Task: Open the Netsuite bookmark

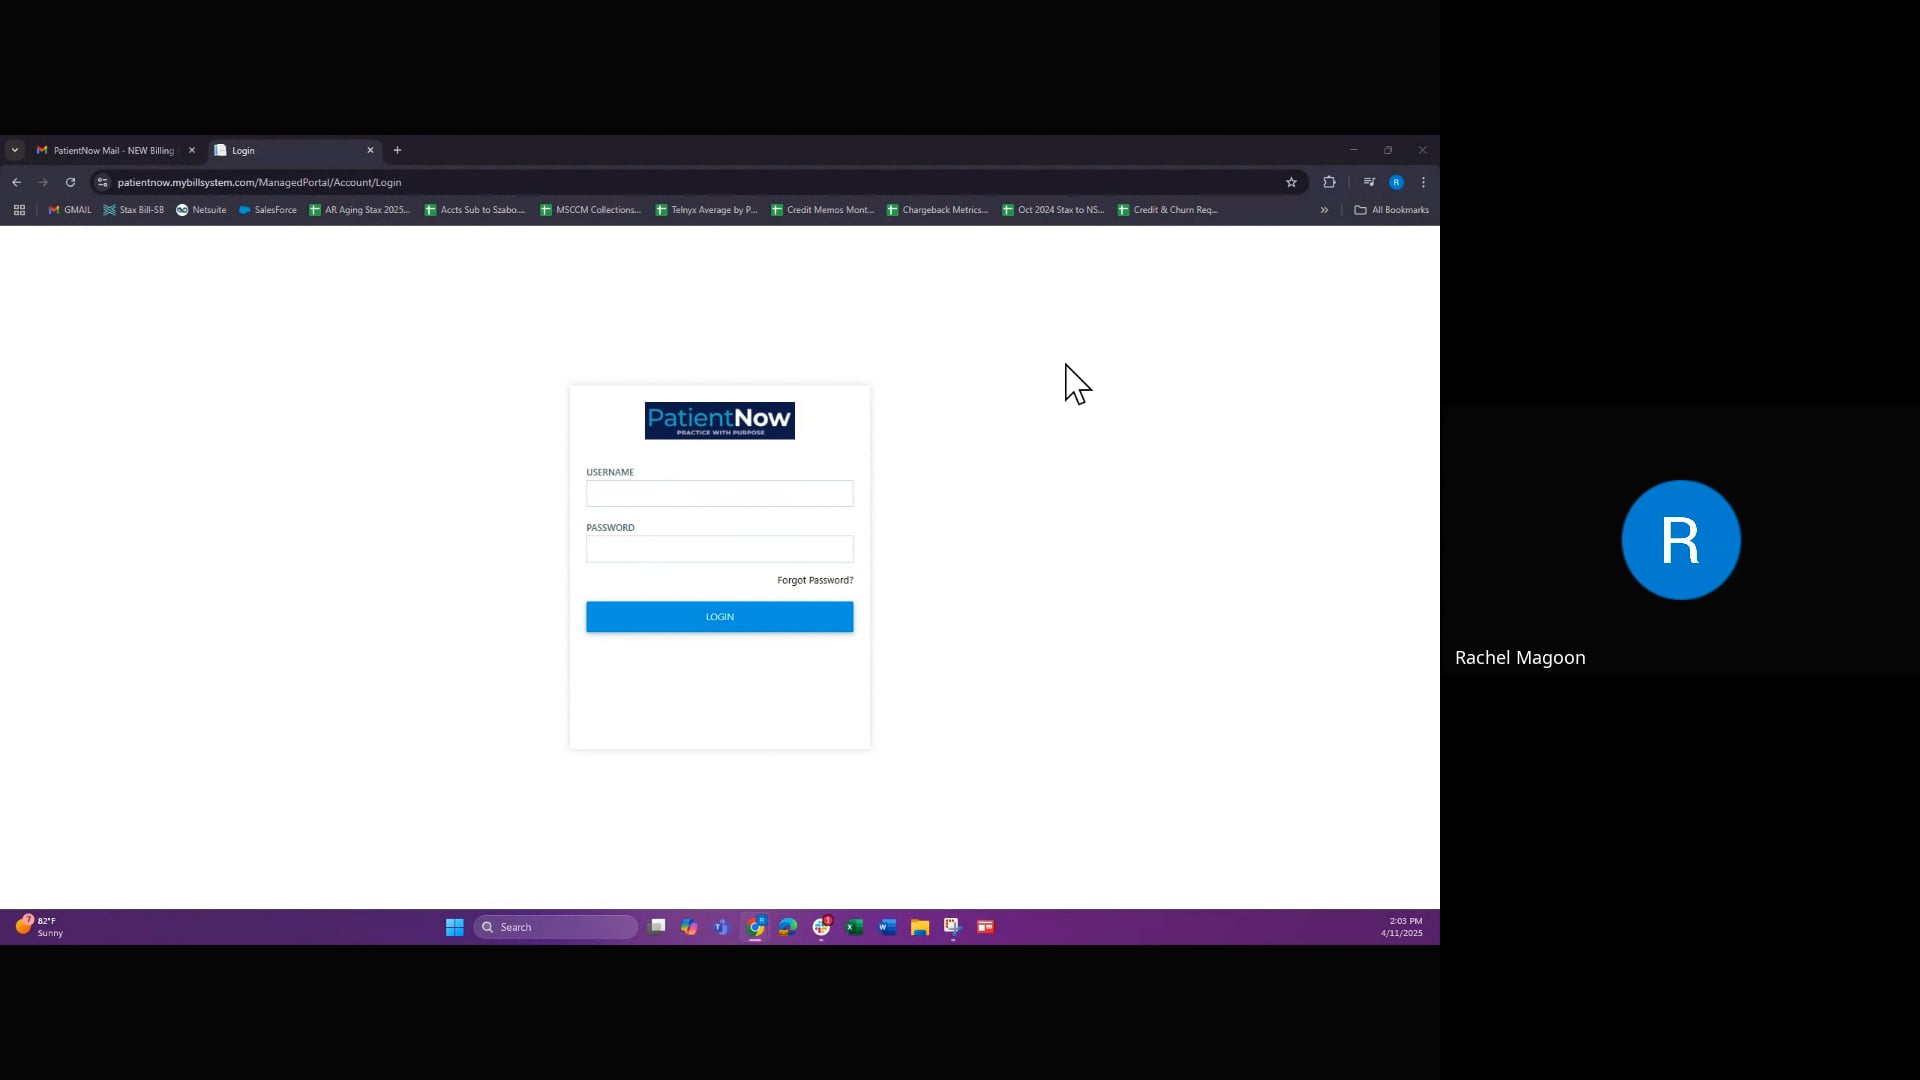Action: click(201, 210)
